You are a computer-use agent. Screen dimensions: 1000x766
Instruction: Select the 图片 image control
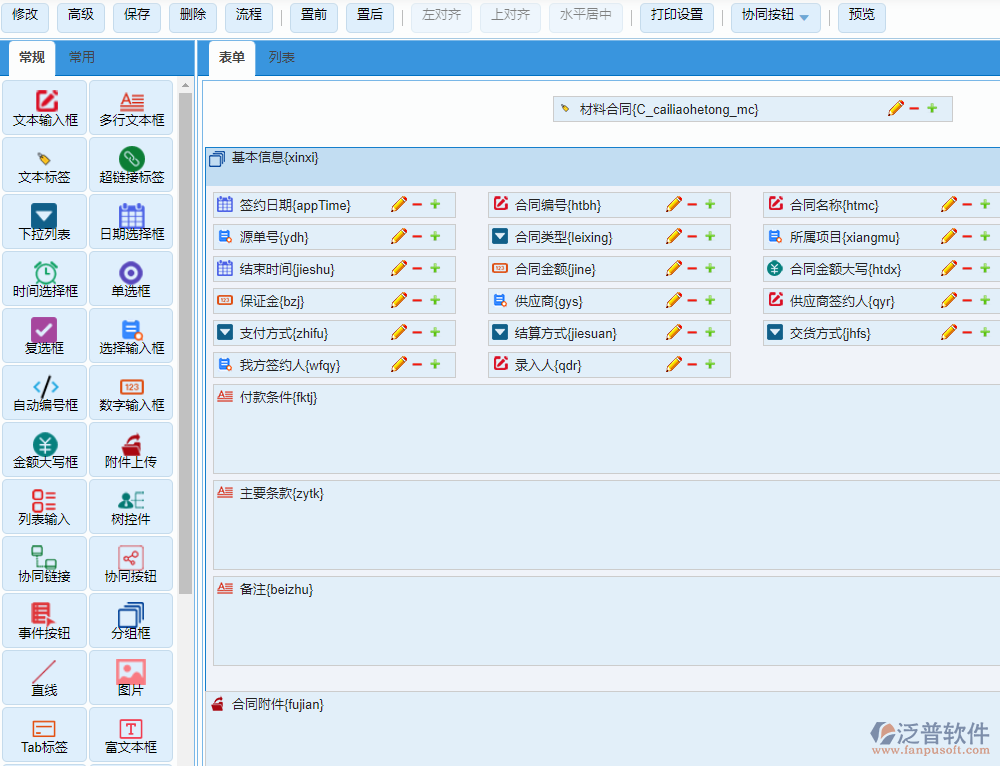coord(131,678)
